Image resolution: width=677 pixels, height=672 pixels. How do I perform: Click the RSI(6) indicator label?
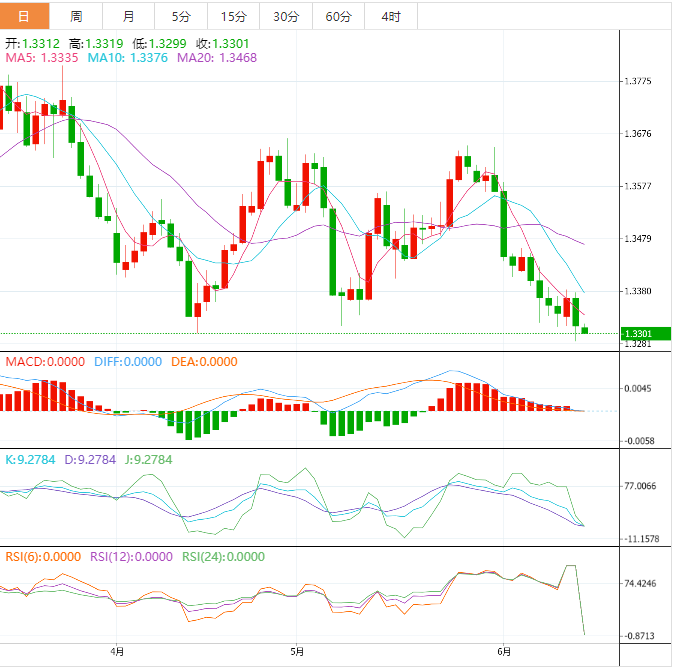(43, 557)
